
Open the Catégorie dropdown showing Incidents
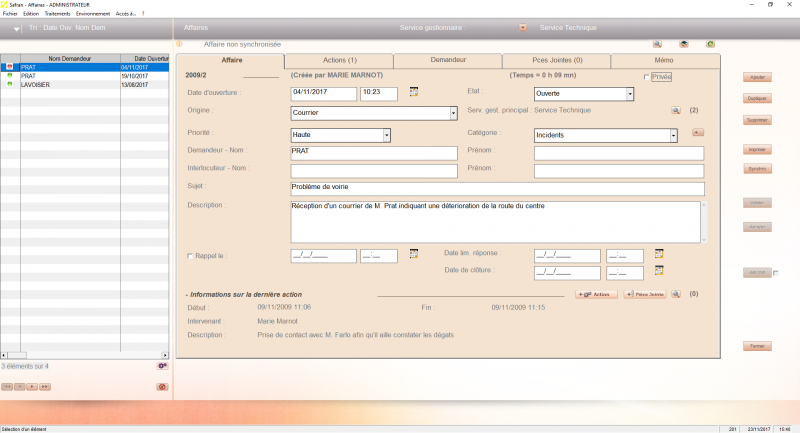[673, 135]
